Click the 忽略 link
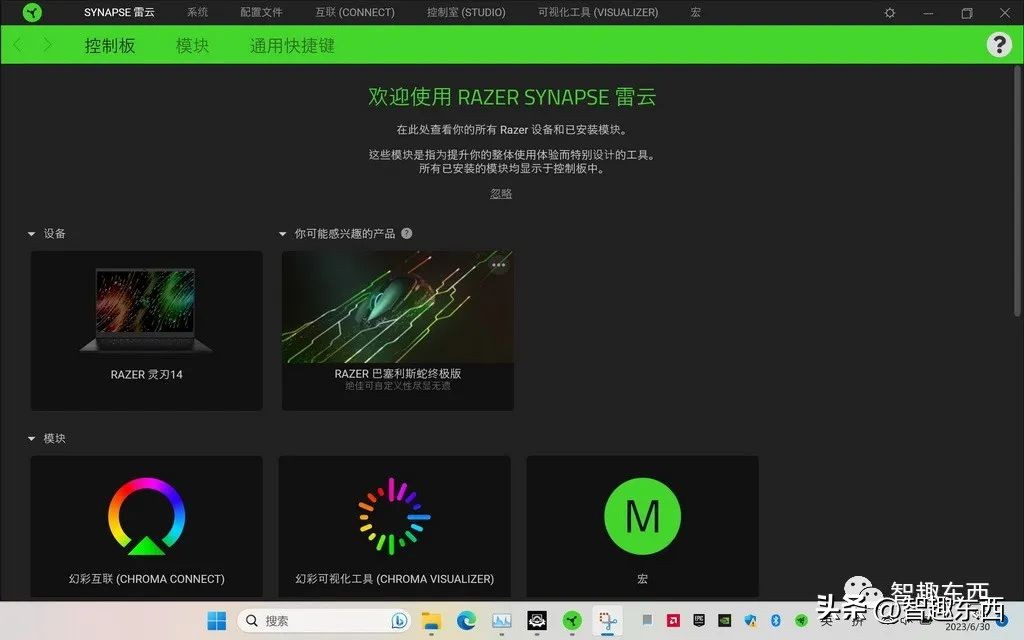This screenshot has width=1024, height=640. (x=500, y=193)
